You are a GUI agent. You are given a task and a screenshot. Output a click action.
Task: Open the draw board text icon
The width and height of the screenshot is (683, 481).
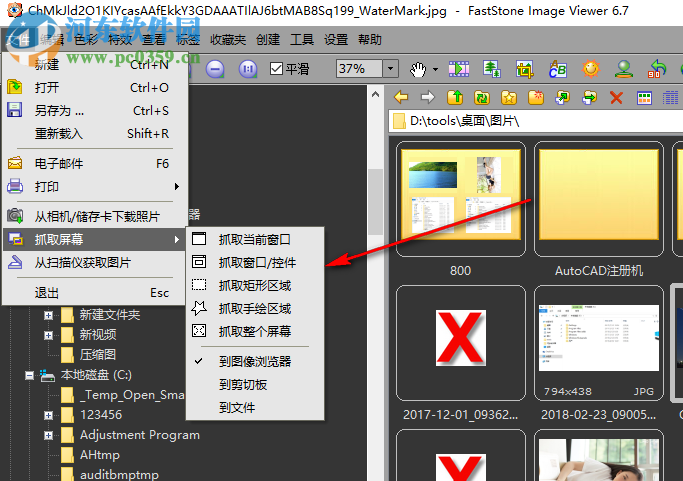click(558, 69)
